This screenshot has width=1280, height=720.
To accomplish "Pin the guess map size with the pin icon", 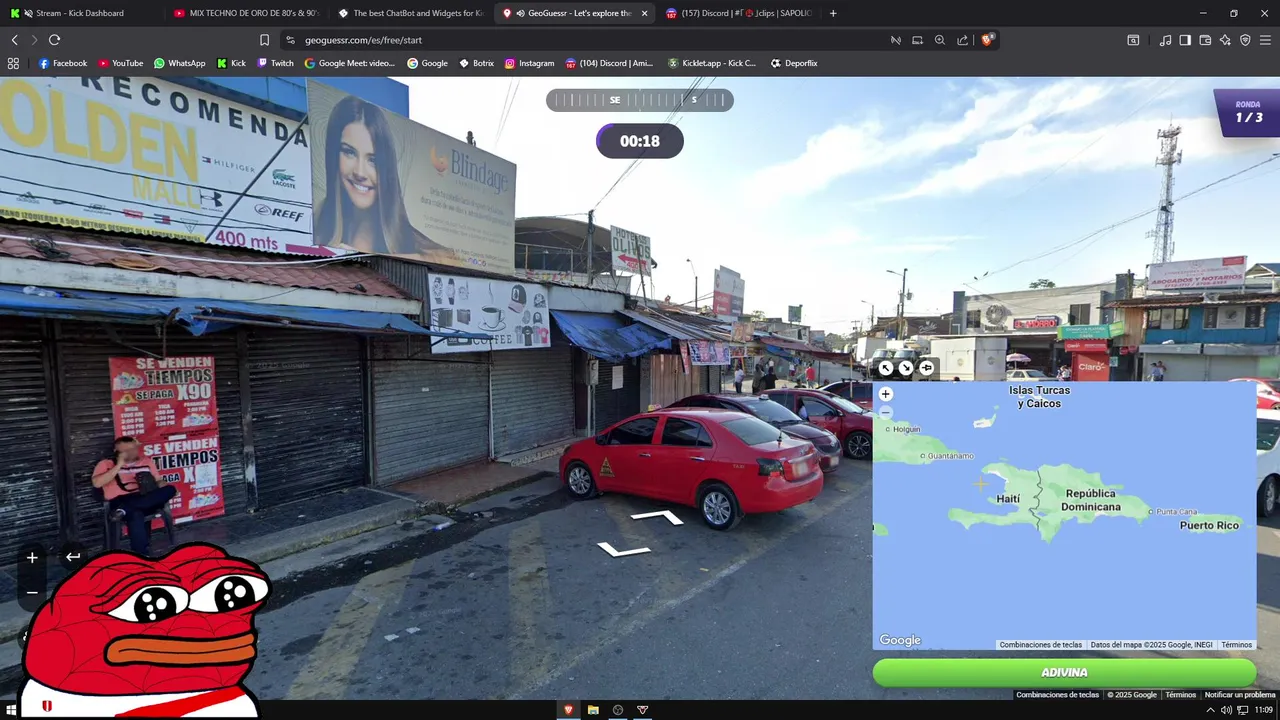I will [x=926, y=368].
